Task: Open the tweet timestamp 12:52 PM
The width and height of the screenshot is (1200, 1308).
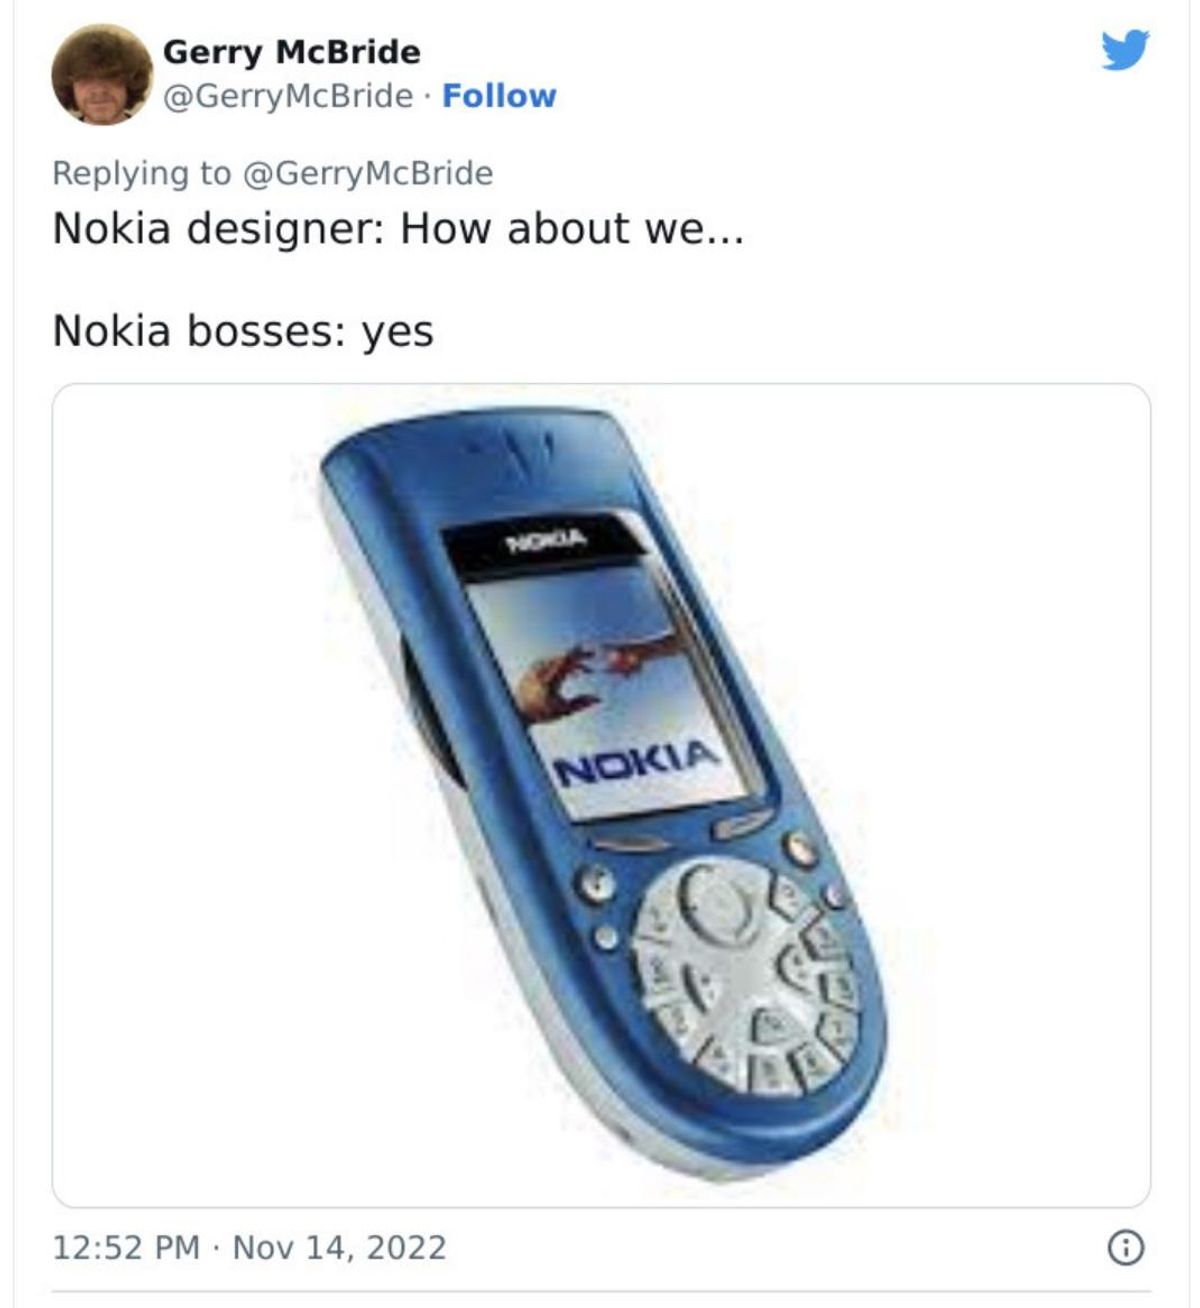Action: (126, 1247)
